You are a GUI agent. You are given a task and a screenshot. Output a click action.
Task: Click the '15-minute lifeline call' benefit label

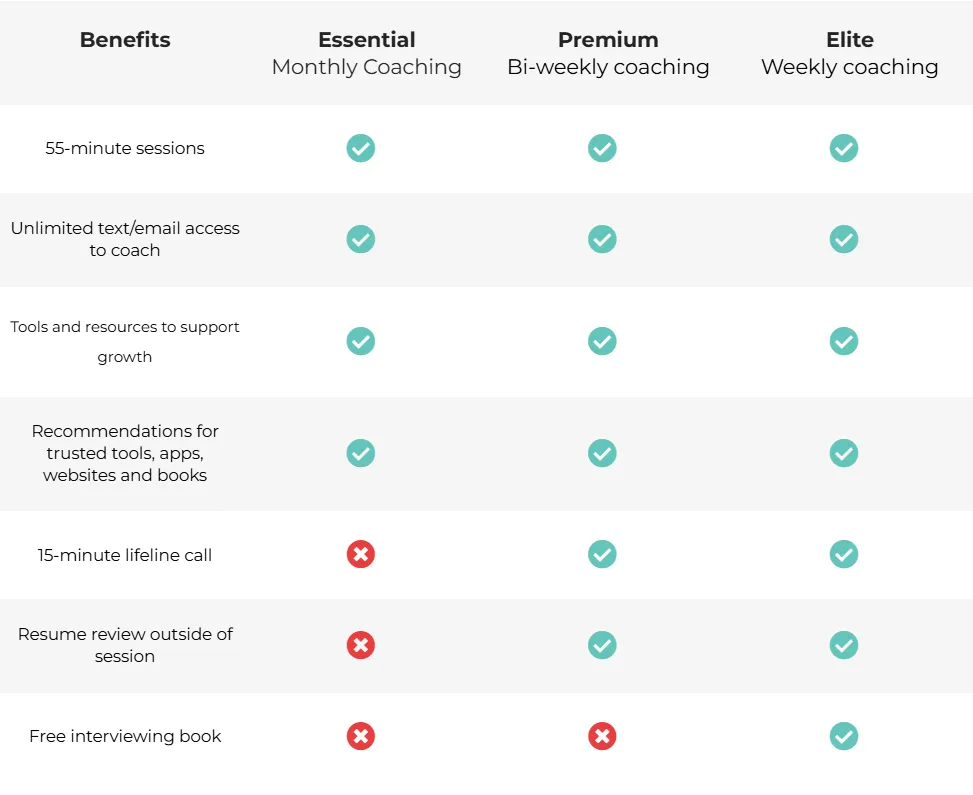pos(125,555)
